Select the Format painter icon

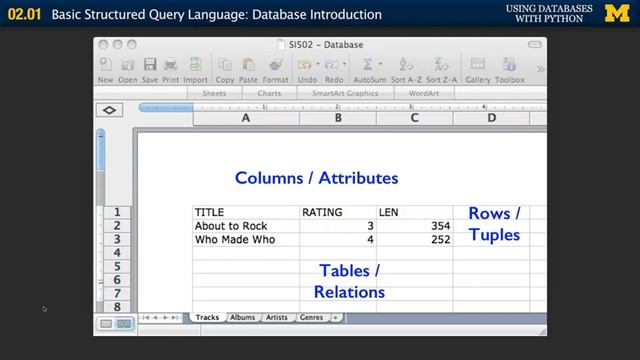point(276,64)
